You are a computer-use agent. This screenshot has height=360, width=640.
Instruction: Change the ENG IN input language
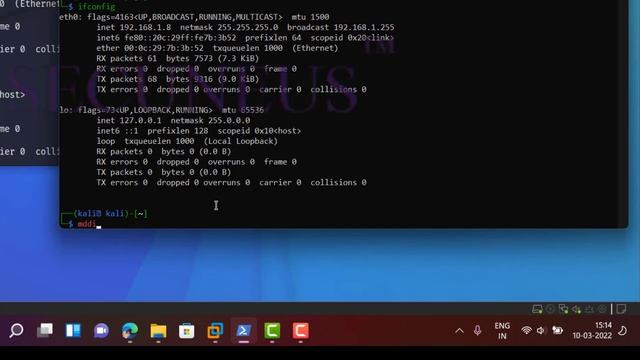[x=502, y=331]
